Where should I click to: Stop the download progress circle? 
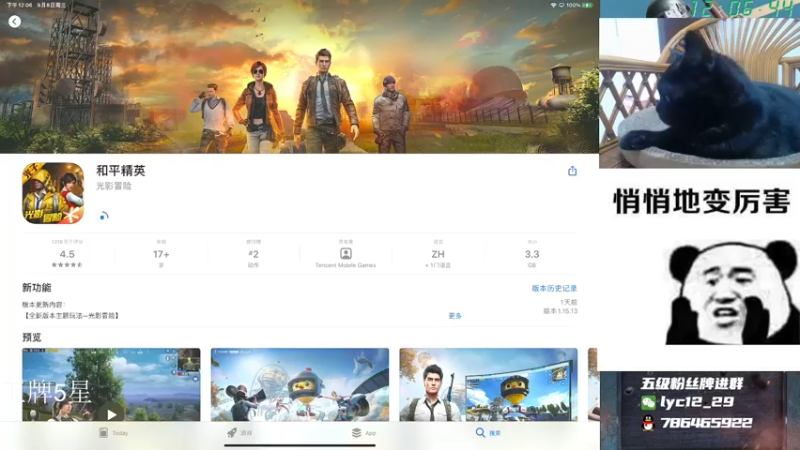click(x=103, y=216)
